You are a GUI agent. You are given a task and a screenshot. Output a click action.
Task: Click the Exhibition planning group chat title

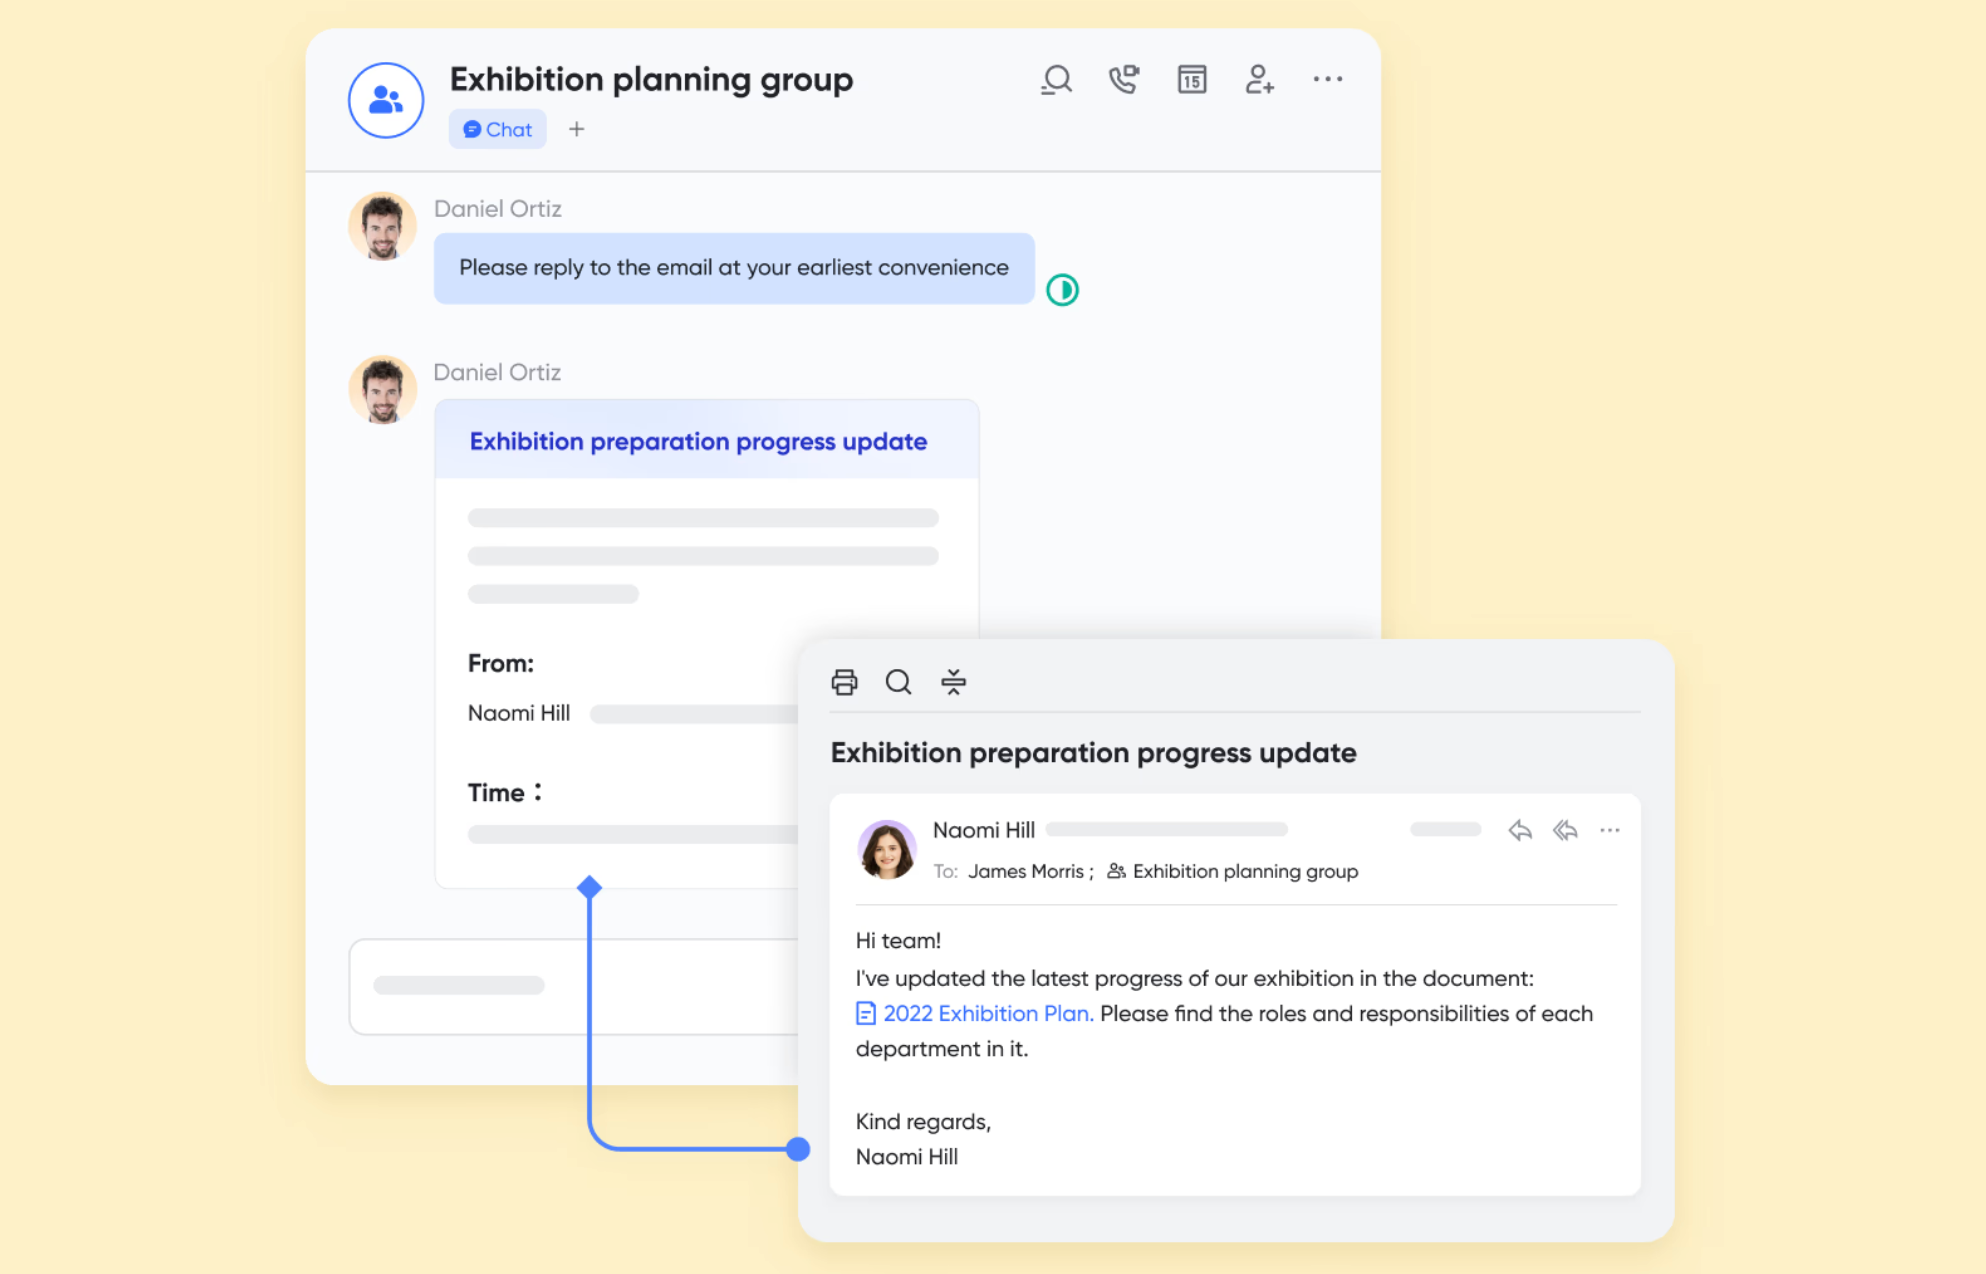click(651, 80)
